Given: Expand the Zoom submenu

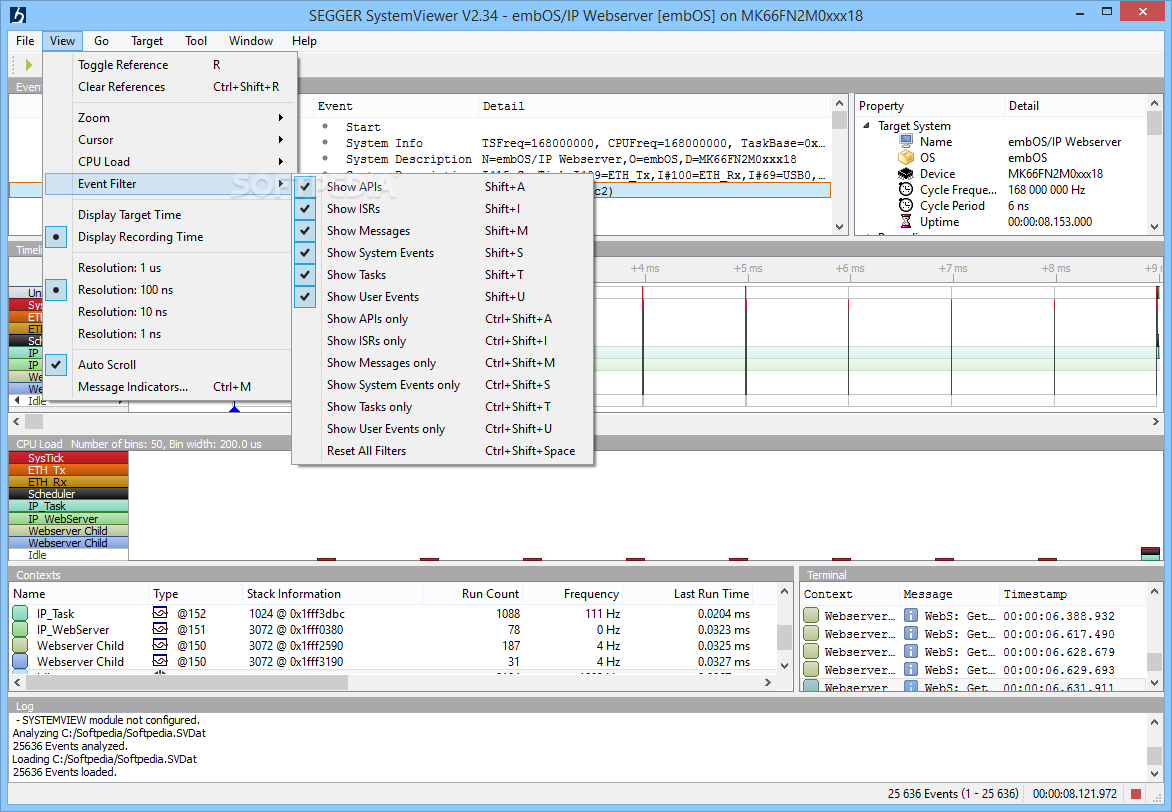Looking at the screenshot, I should [x=168, y=118].
